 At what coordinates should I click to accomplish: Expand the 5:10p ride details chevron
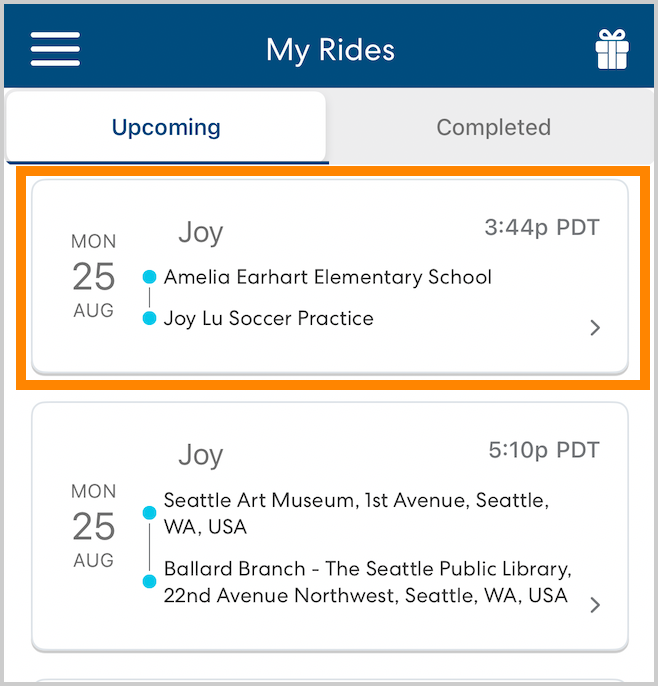click(x=595, y=604)
